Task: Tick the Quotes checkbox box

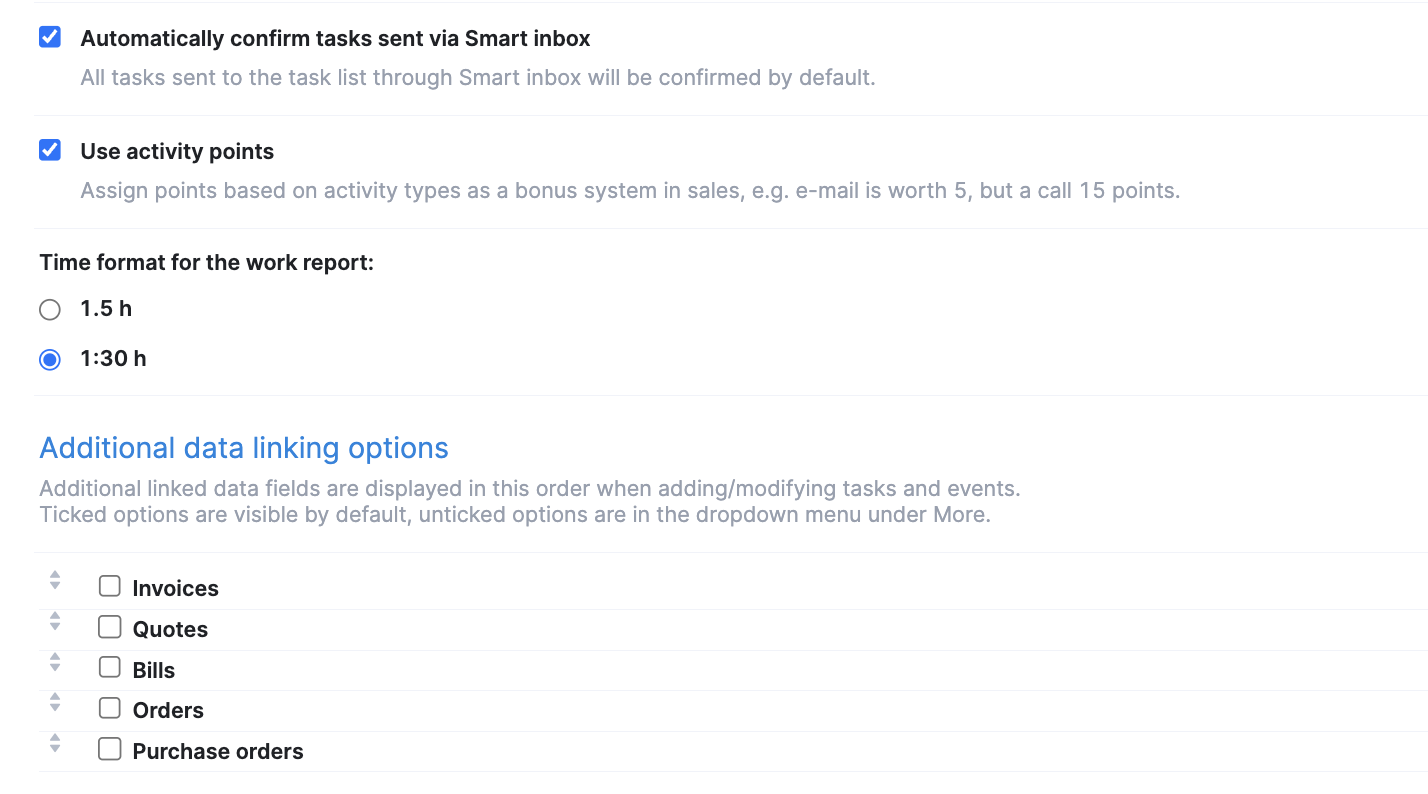Action: click(x=110, y=627)
